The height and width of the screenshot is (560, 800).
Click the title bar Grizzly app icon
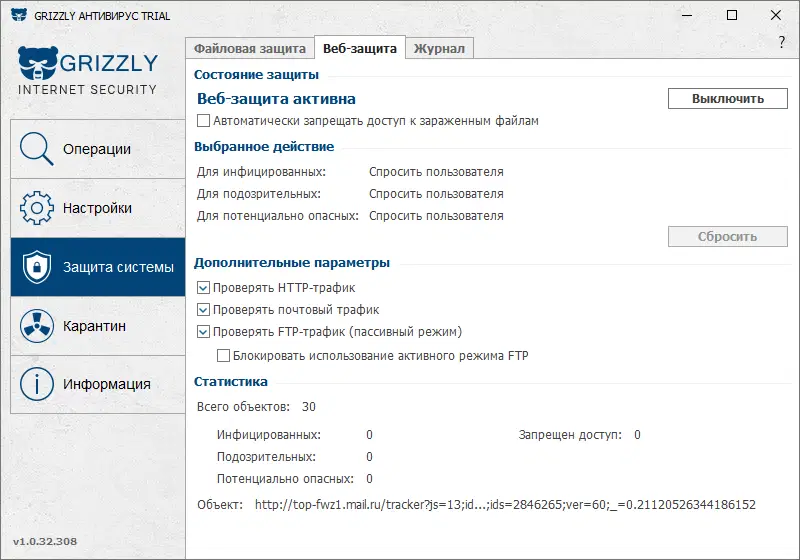[x=19, y=16]
